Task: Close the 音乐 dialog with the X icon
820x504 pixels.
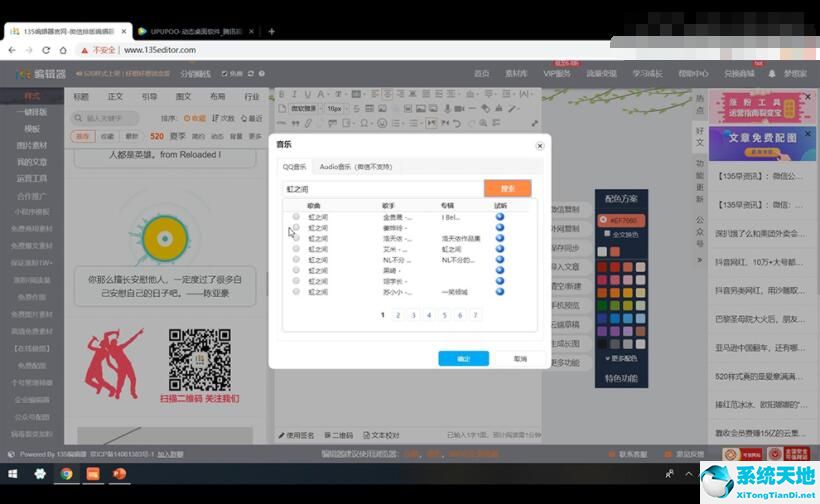Action: [x=540, y=145]
